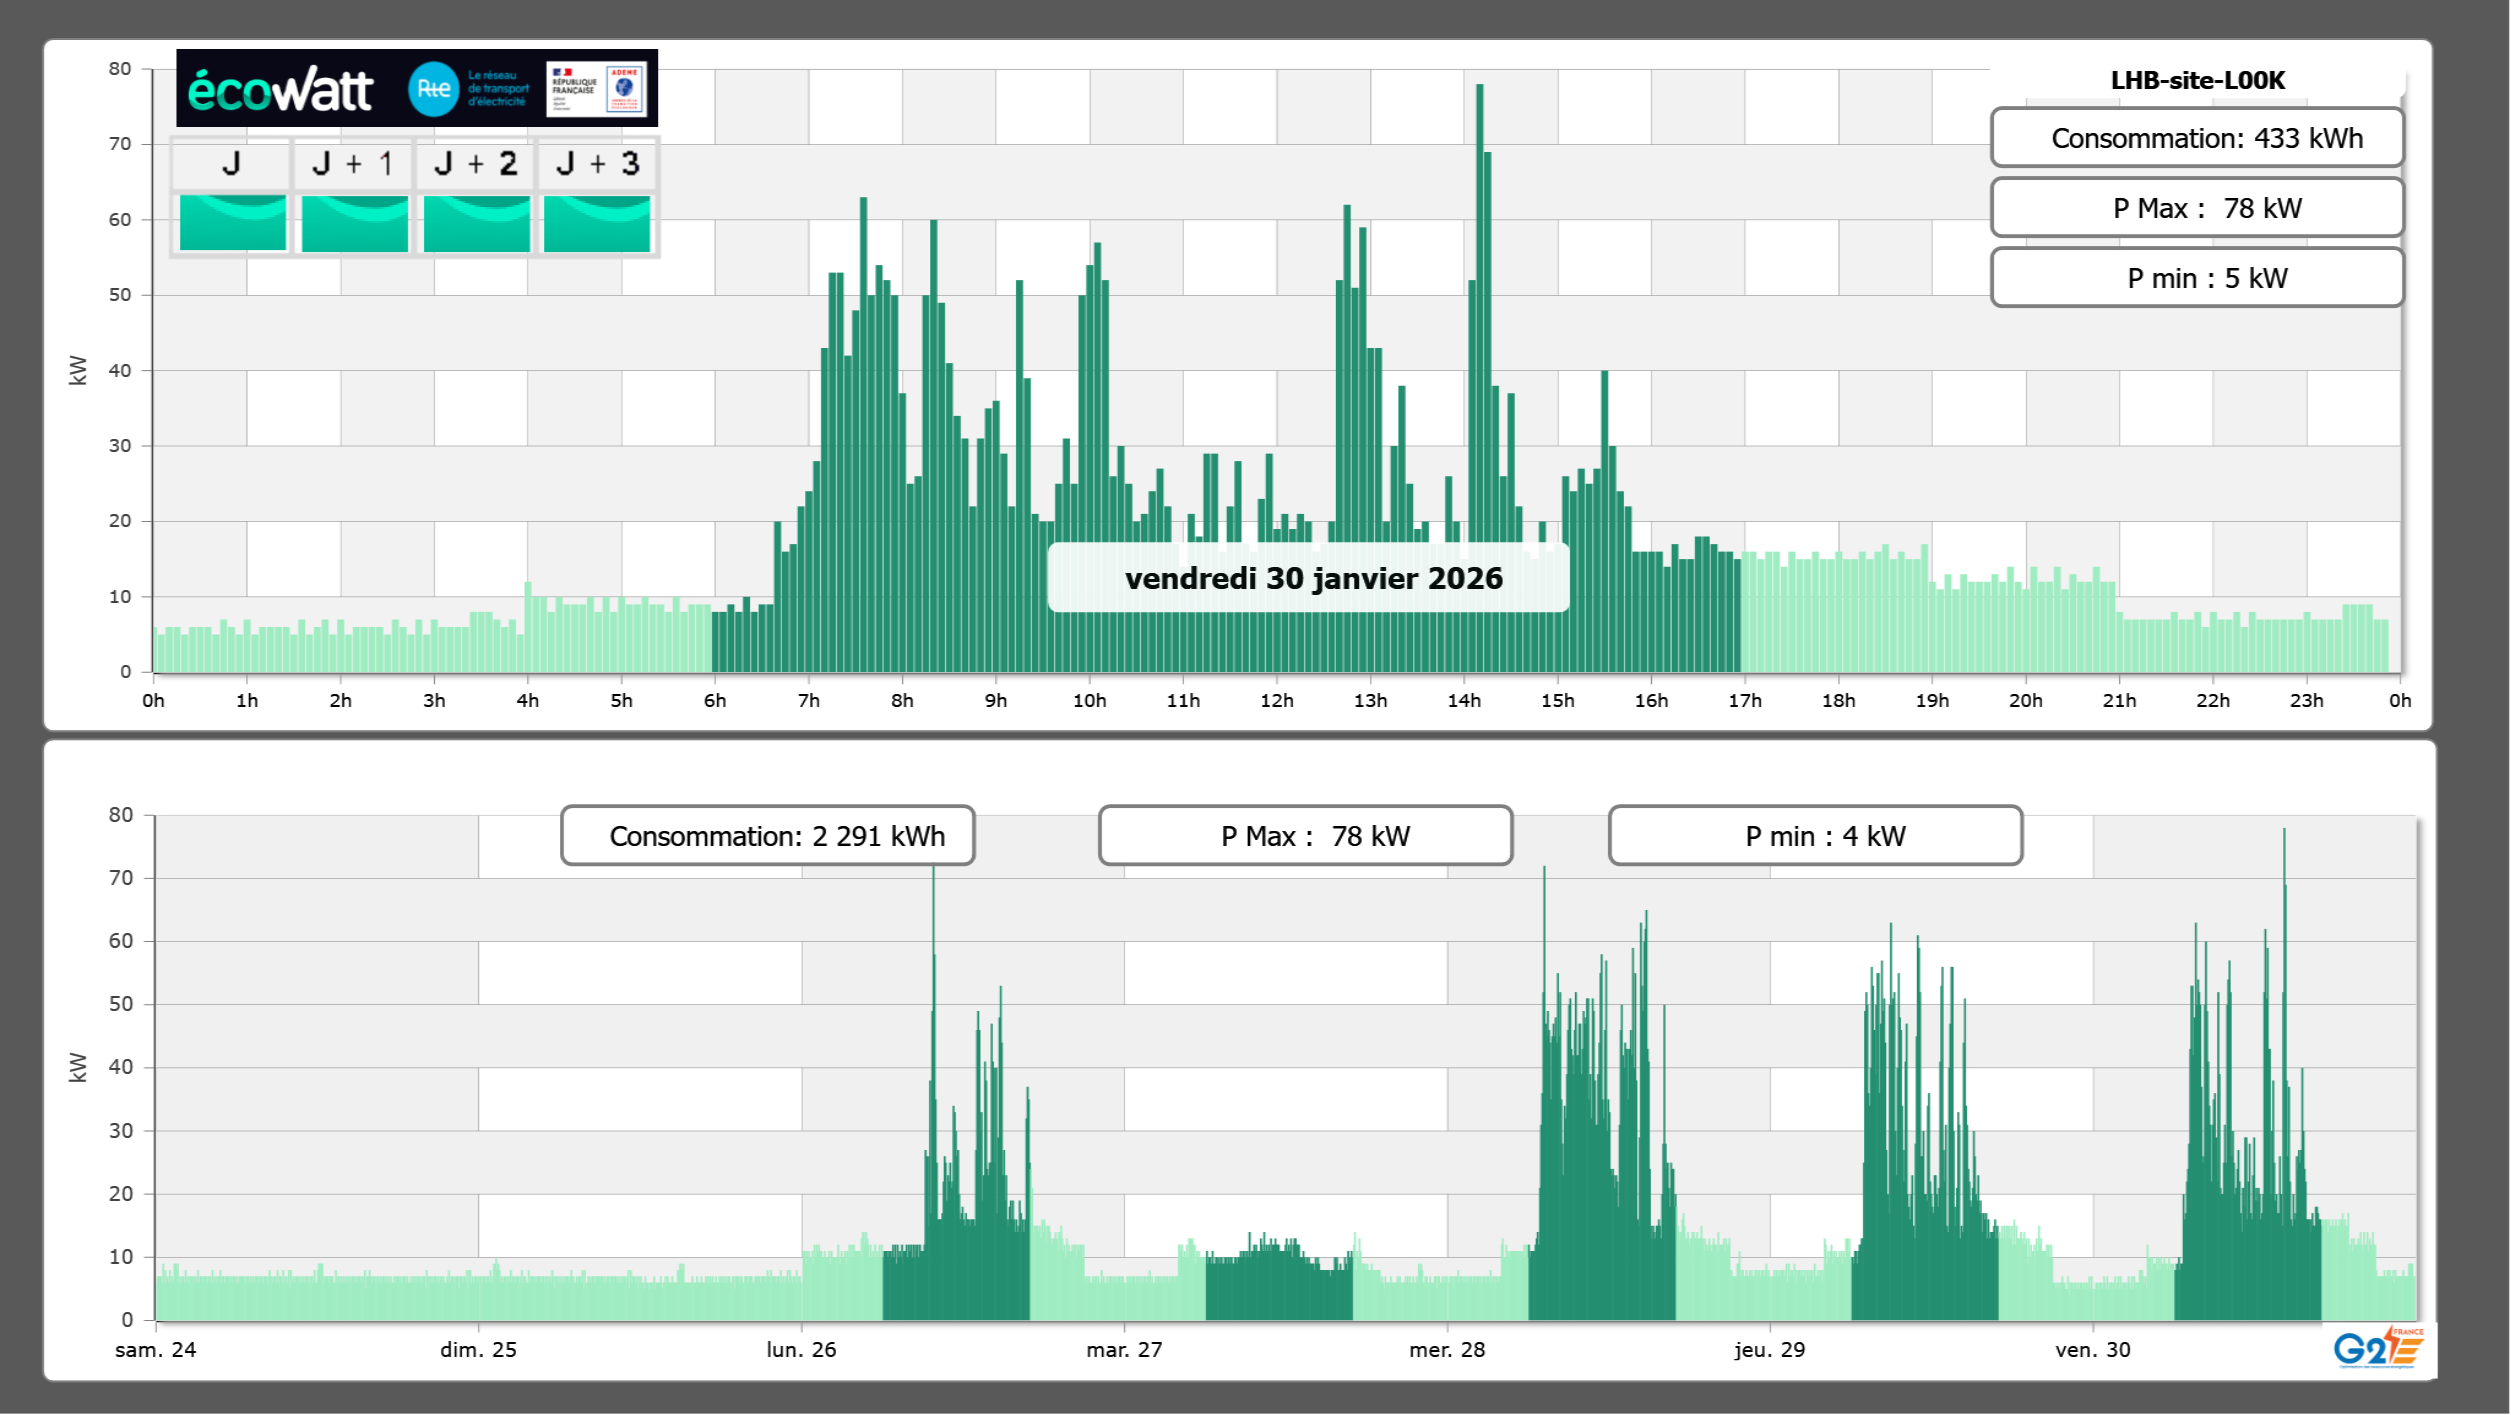Image resolution: width=2511 pixels, height=1415 pixels.
Task: Click the J day header
Action: tap(231, 164)
